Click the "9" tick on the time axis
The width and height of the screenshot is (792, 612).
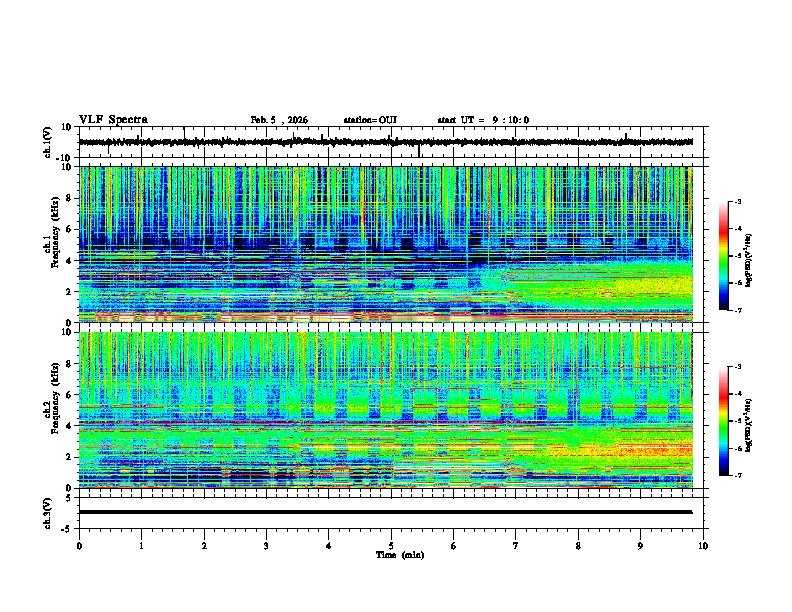coord(640,546)
